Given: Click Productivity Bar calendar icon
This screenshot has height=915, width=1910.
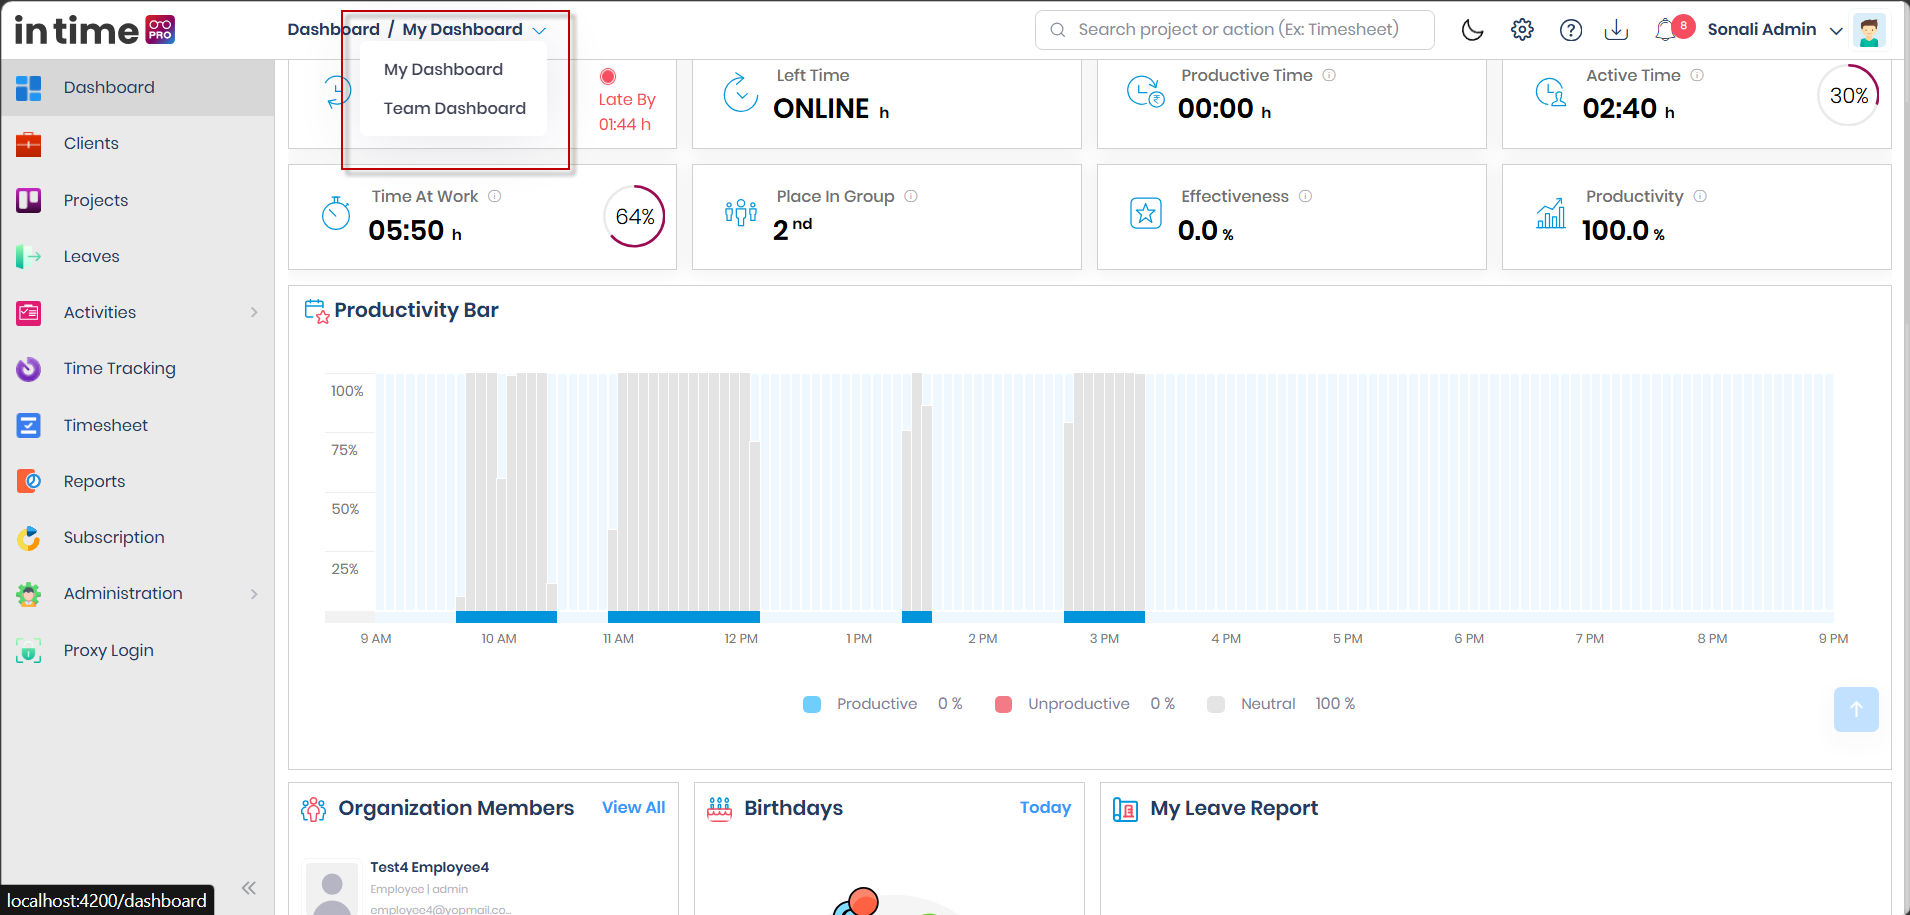Looking at the screenshot, I should click(x=316, y=311).
